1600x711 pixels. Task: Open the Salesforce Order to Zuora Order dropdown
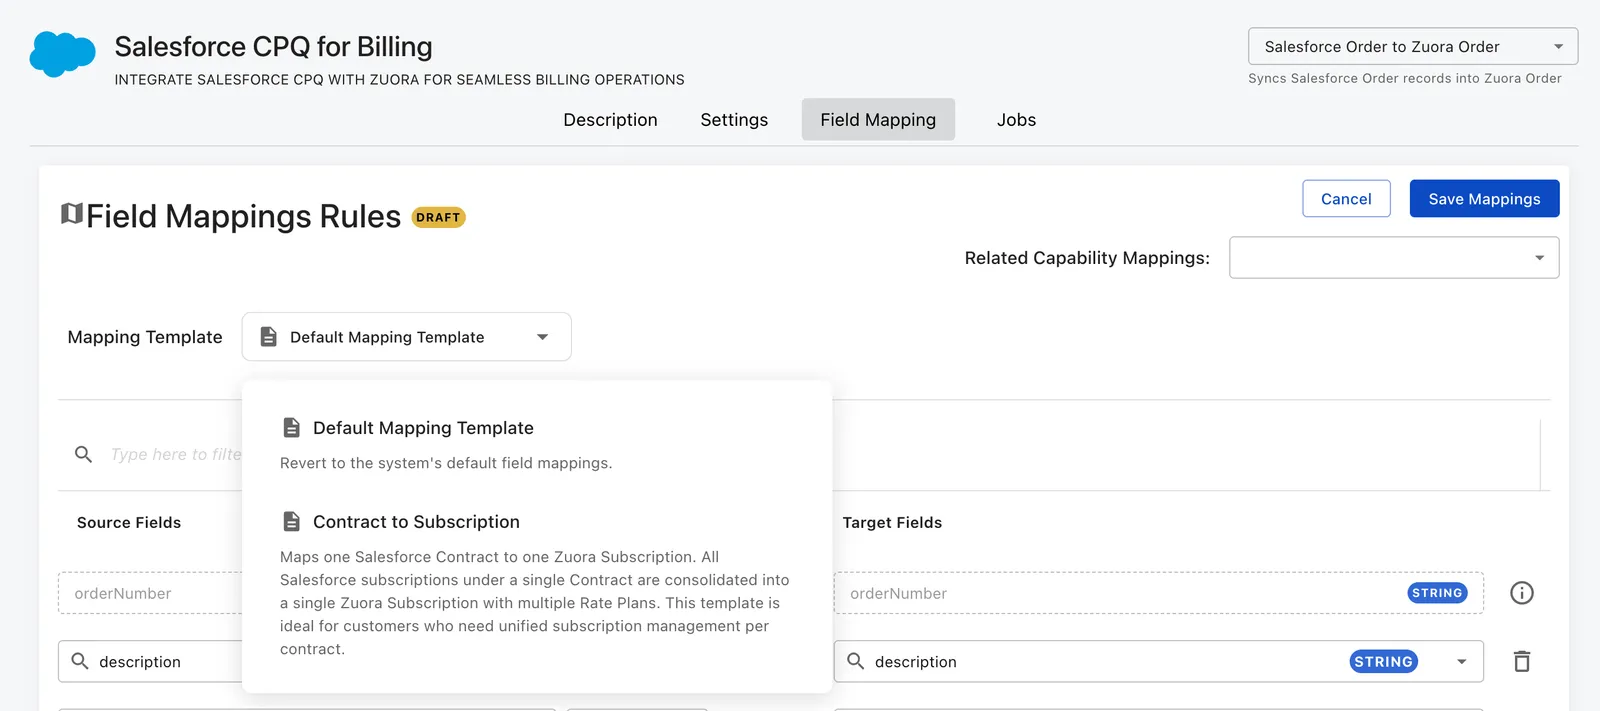tap(1413, 47)
